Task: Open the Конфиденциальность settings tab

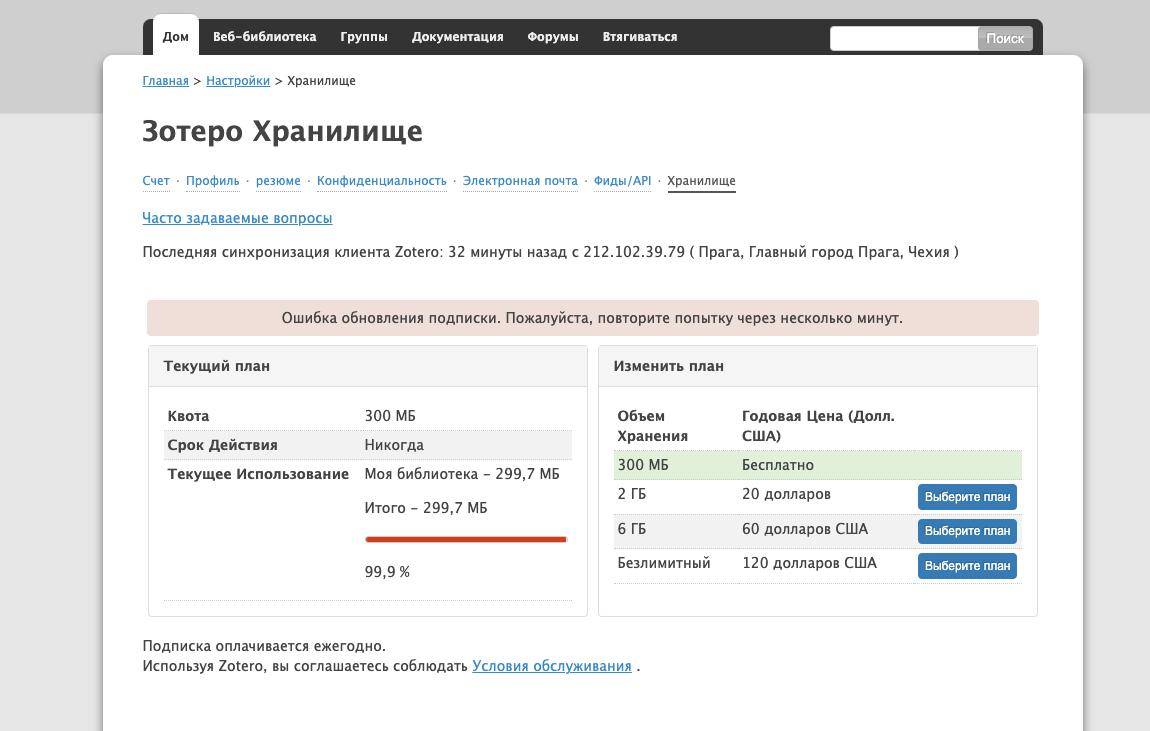Action: pos(381,181)
